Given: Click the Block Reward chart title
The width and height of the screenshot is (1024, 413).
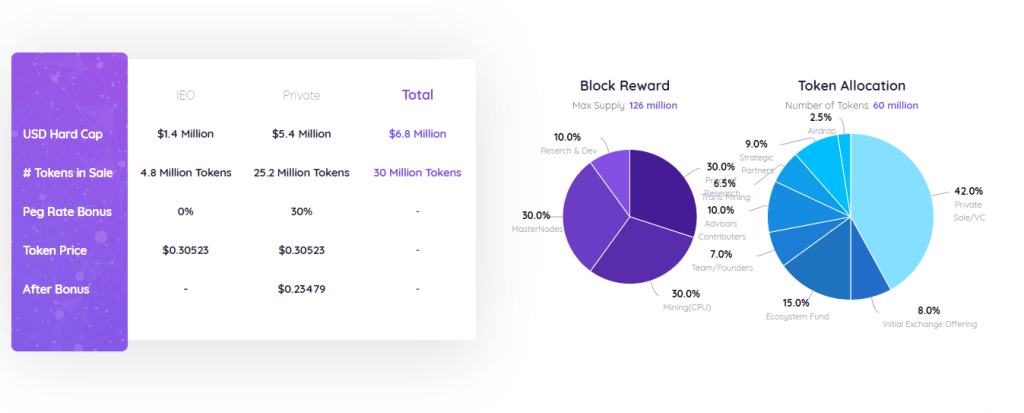Looking at the screenshot, I should coord(625,86).
